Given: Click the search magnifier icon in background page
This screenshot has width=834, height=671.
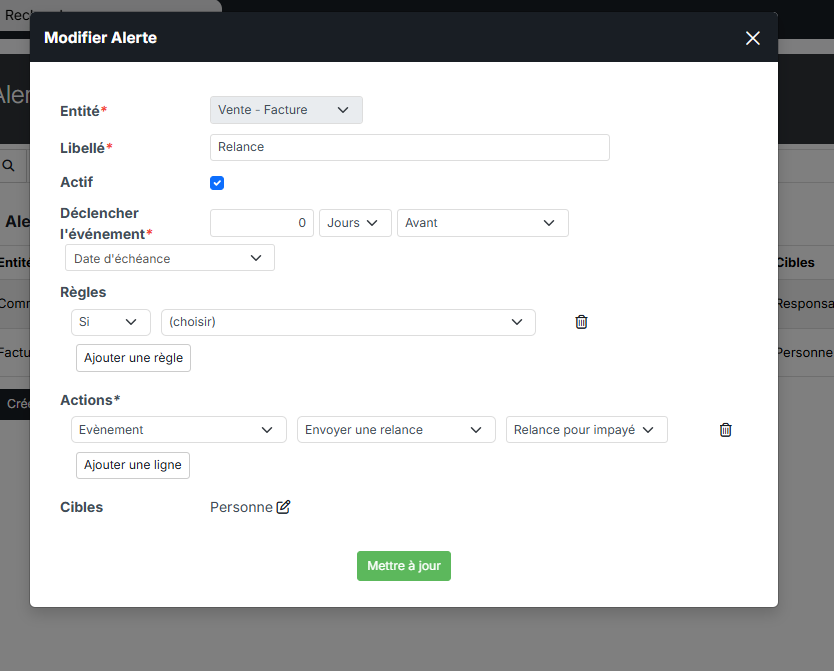Looking at the screenshot, I should [x=9, y=165].
